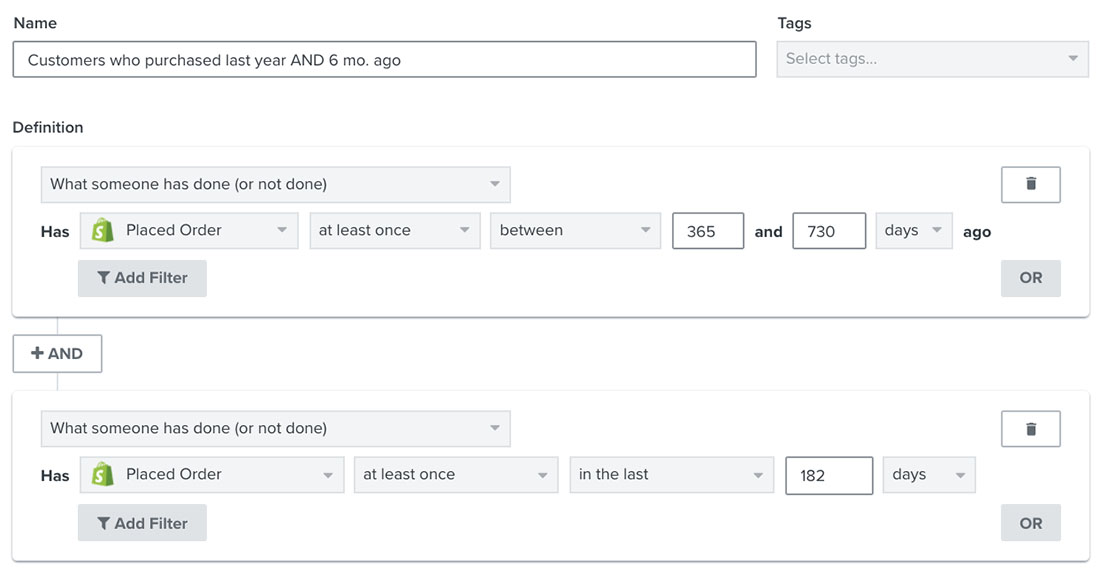
Task: Open second condition's 'at least once' dropdown
Action: [455, 475]
